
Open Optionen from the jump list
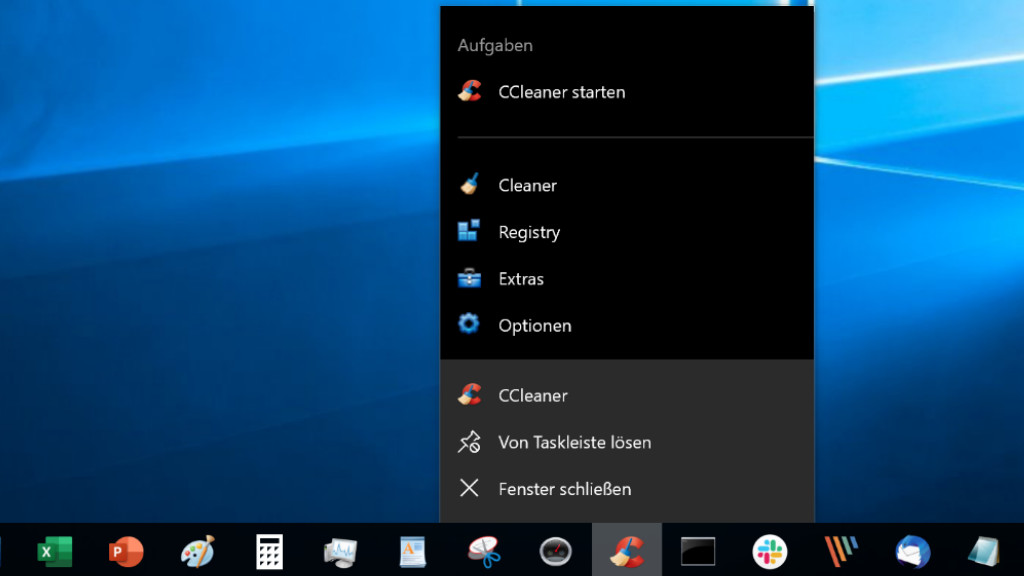535,326
